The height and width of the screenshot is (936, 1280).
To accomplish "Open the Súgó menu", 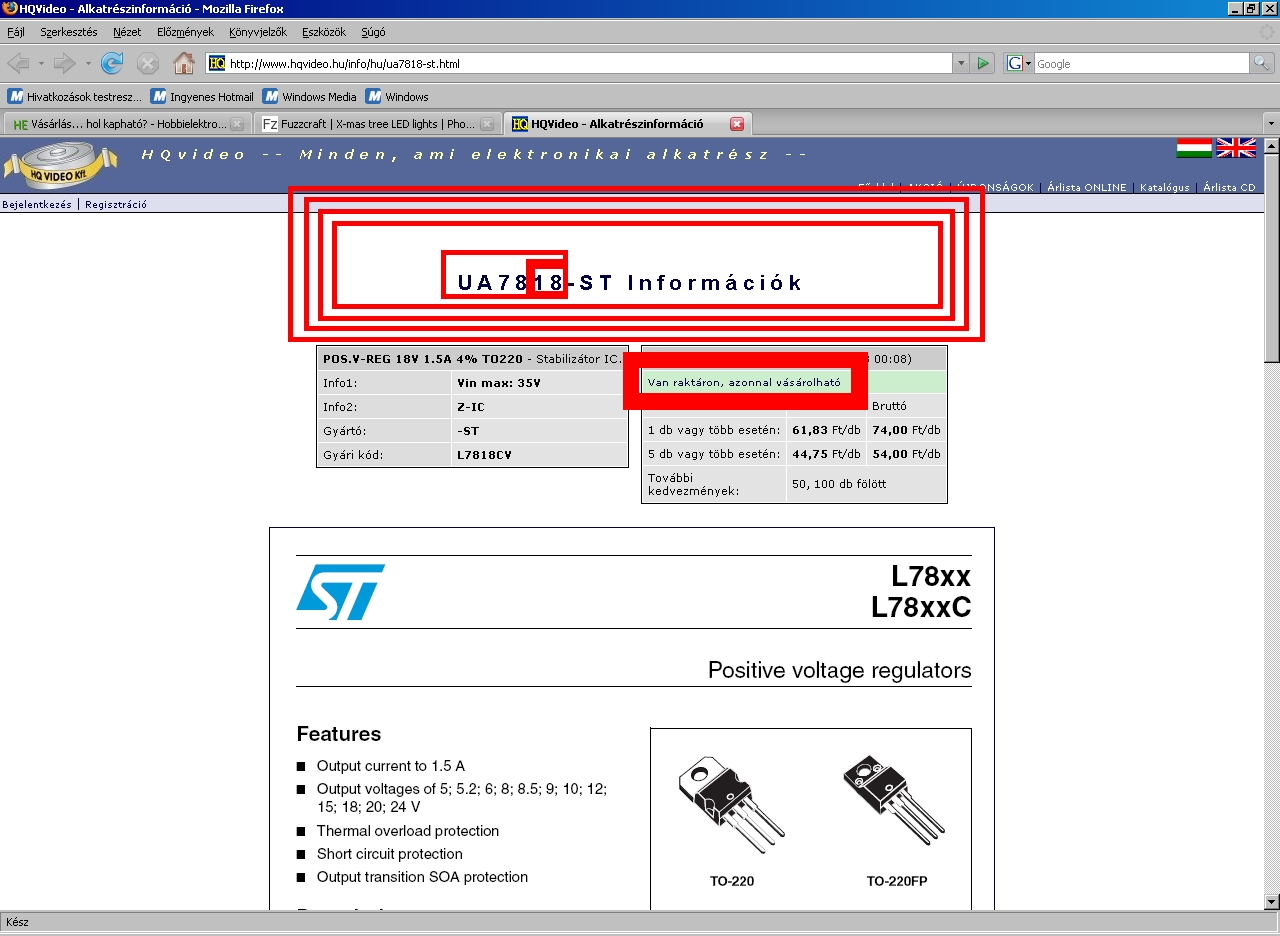I will (373, 32).
